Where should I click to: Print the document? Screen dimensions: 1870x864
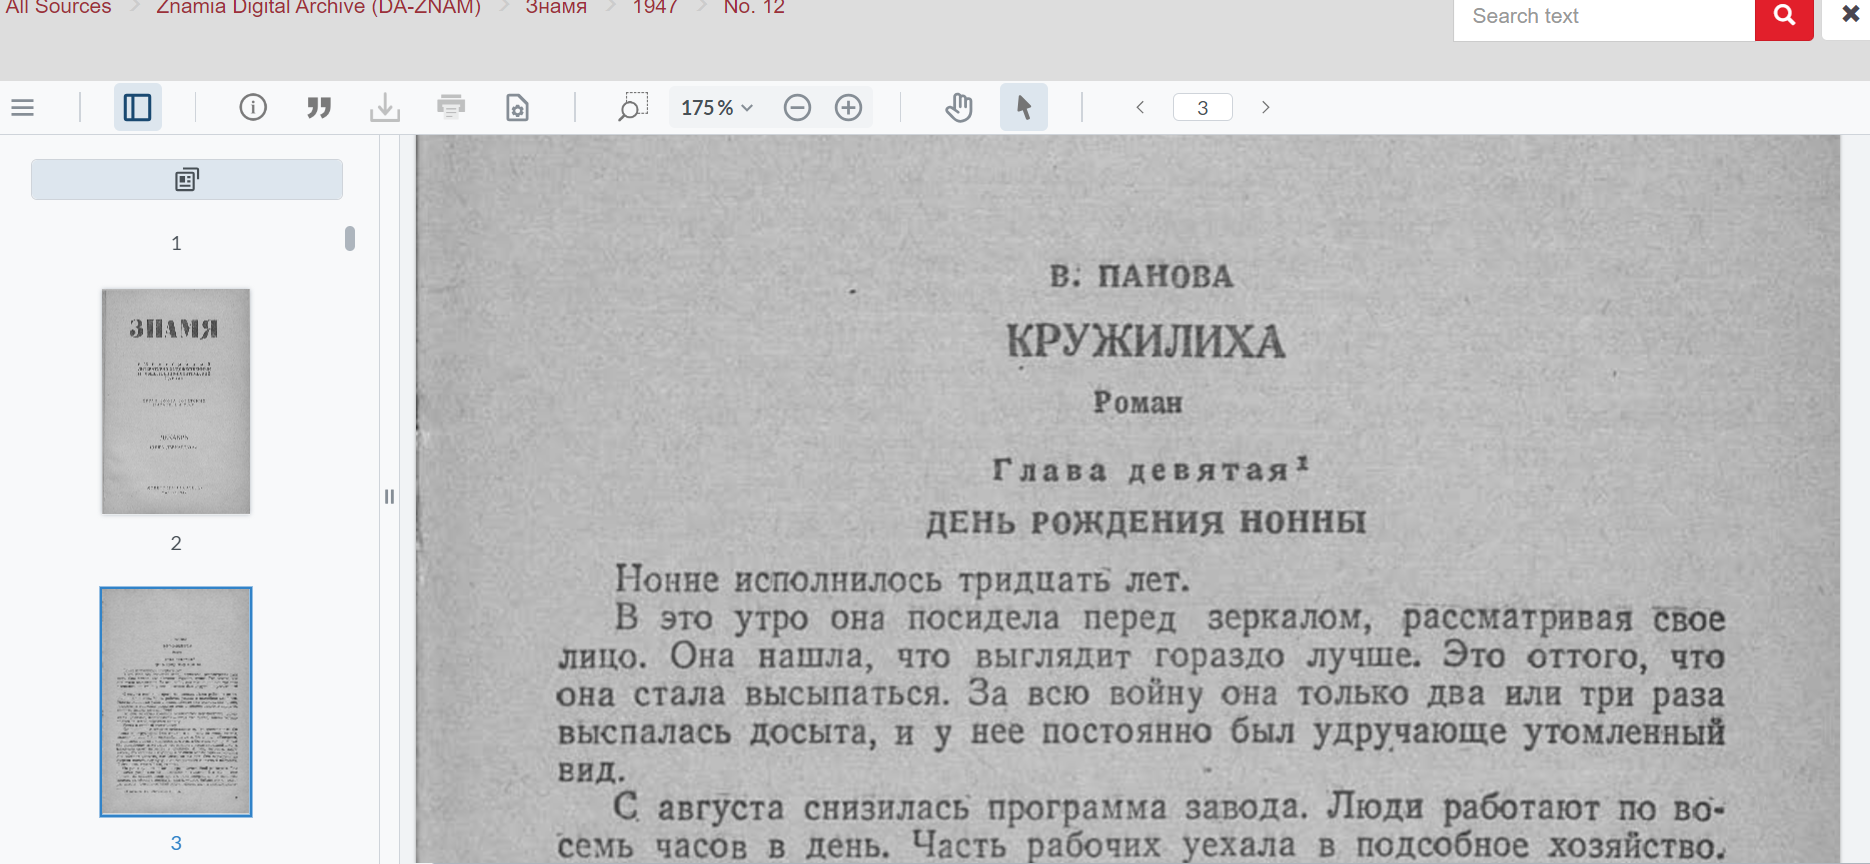point(451,107)
